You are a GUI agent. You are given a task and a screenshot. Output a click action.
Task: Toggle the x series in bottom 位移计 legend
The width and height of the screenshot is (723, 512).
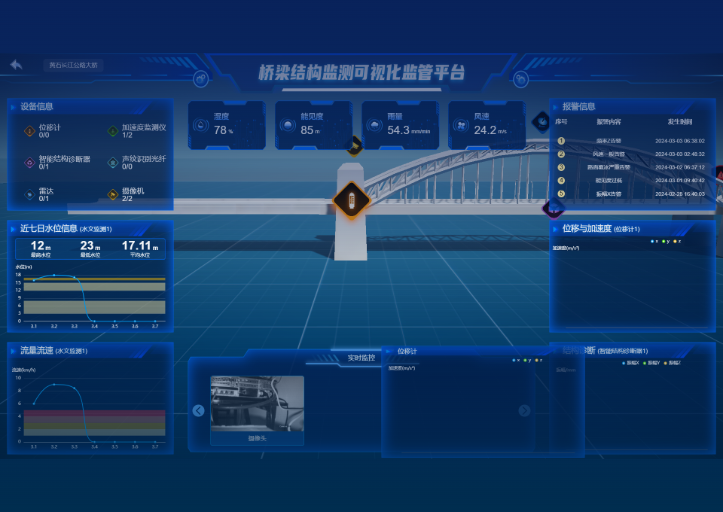pos(516,360)
